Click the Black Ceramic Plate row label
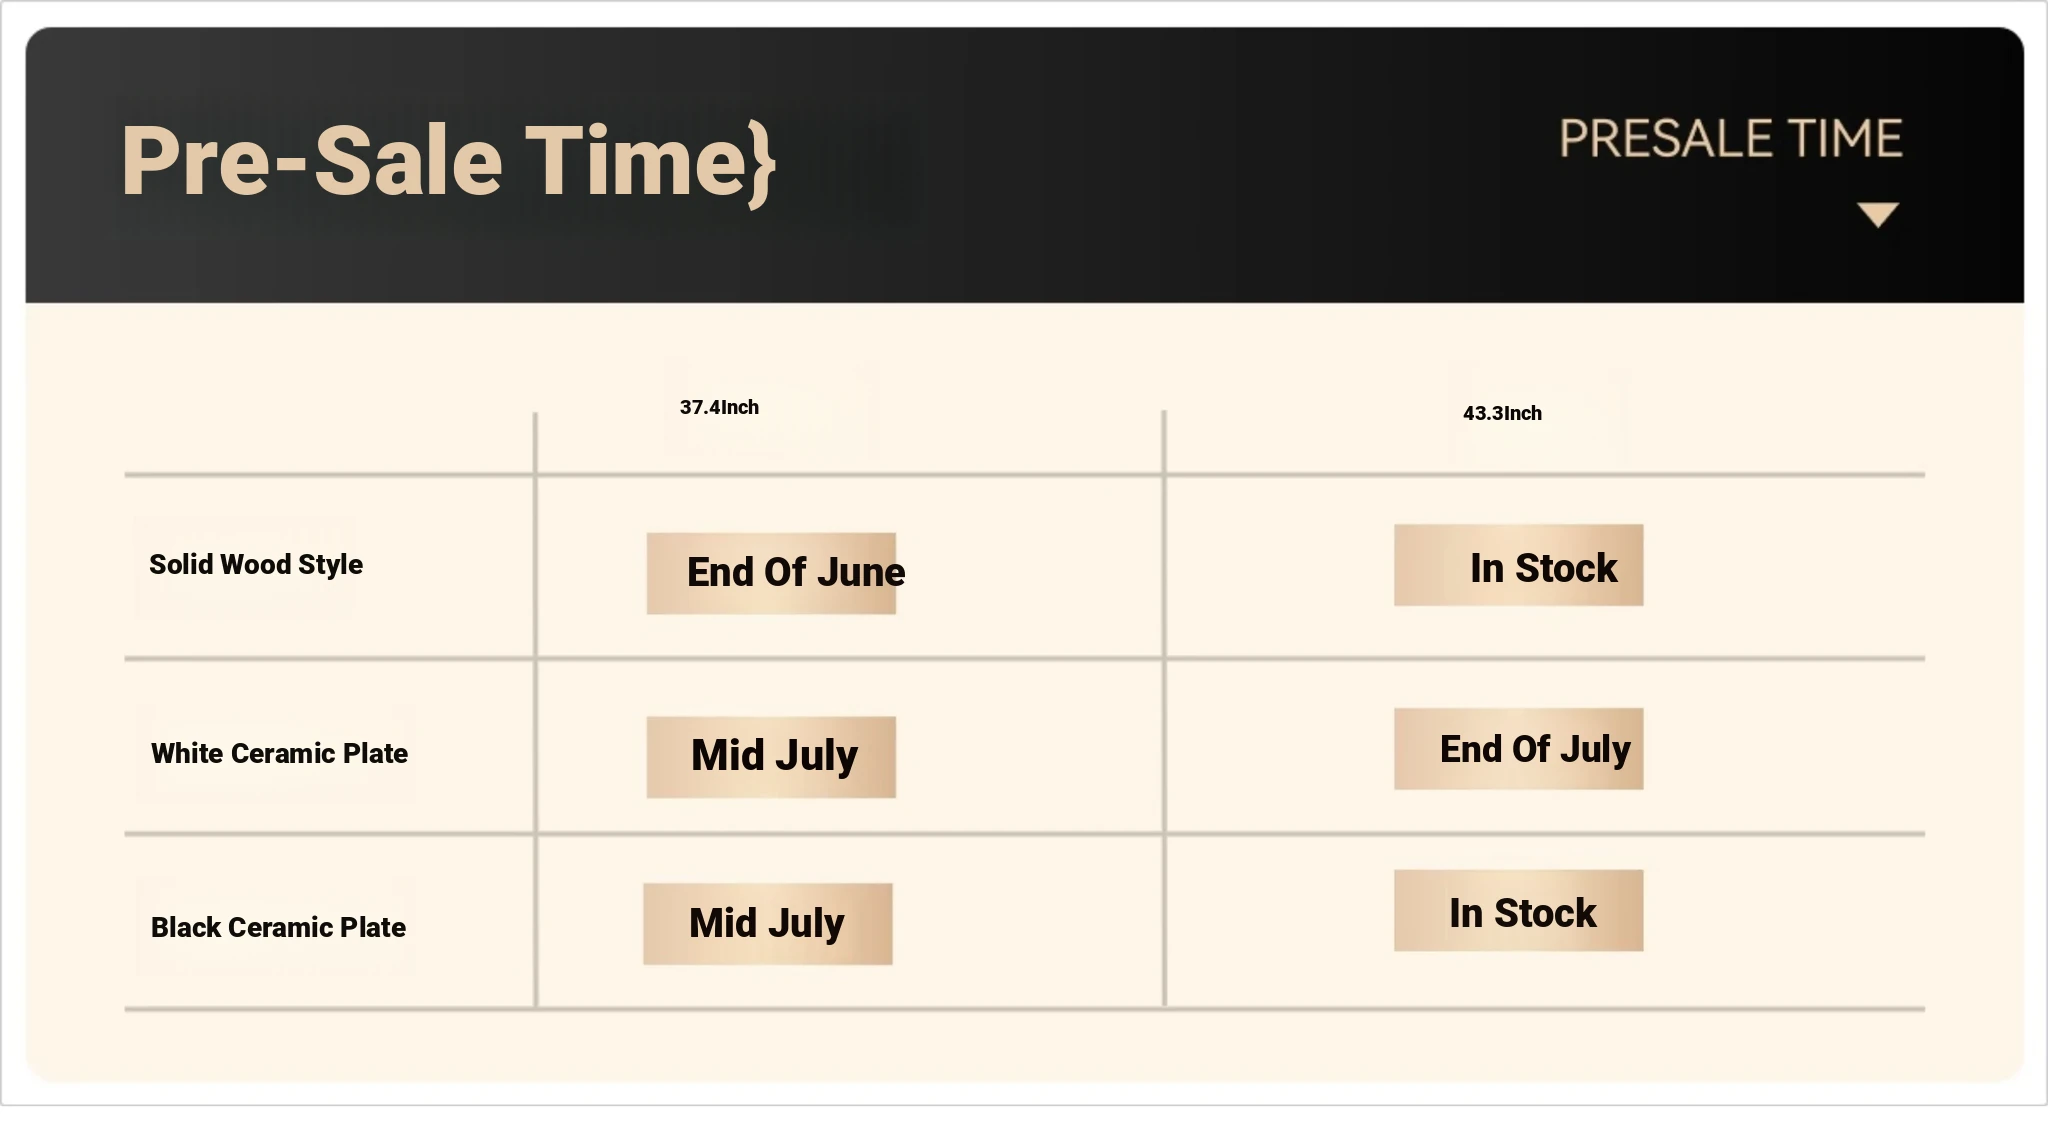Viewport: 2048px width, 1126px height. point(278,927)
